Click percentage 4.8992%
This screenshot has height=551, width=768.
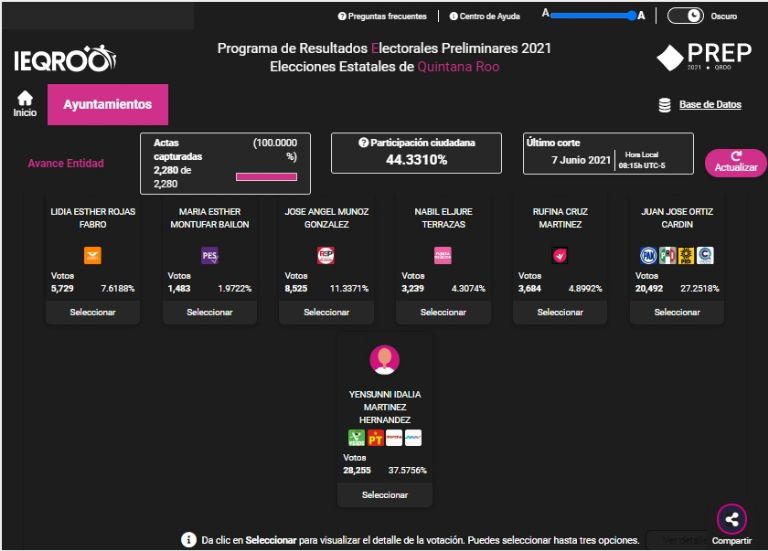[585, 288]
